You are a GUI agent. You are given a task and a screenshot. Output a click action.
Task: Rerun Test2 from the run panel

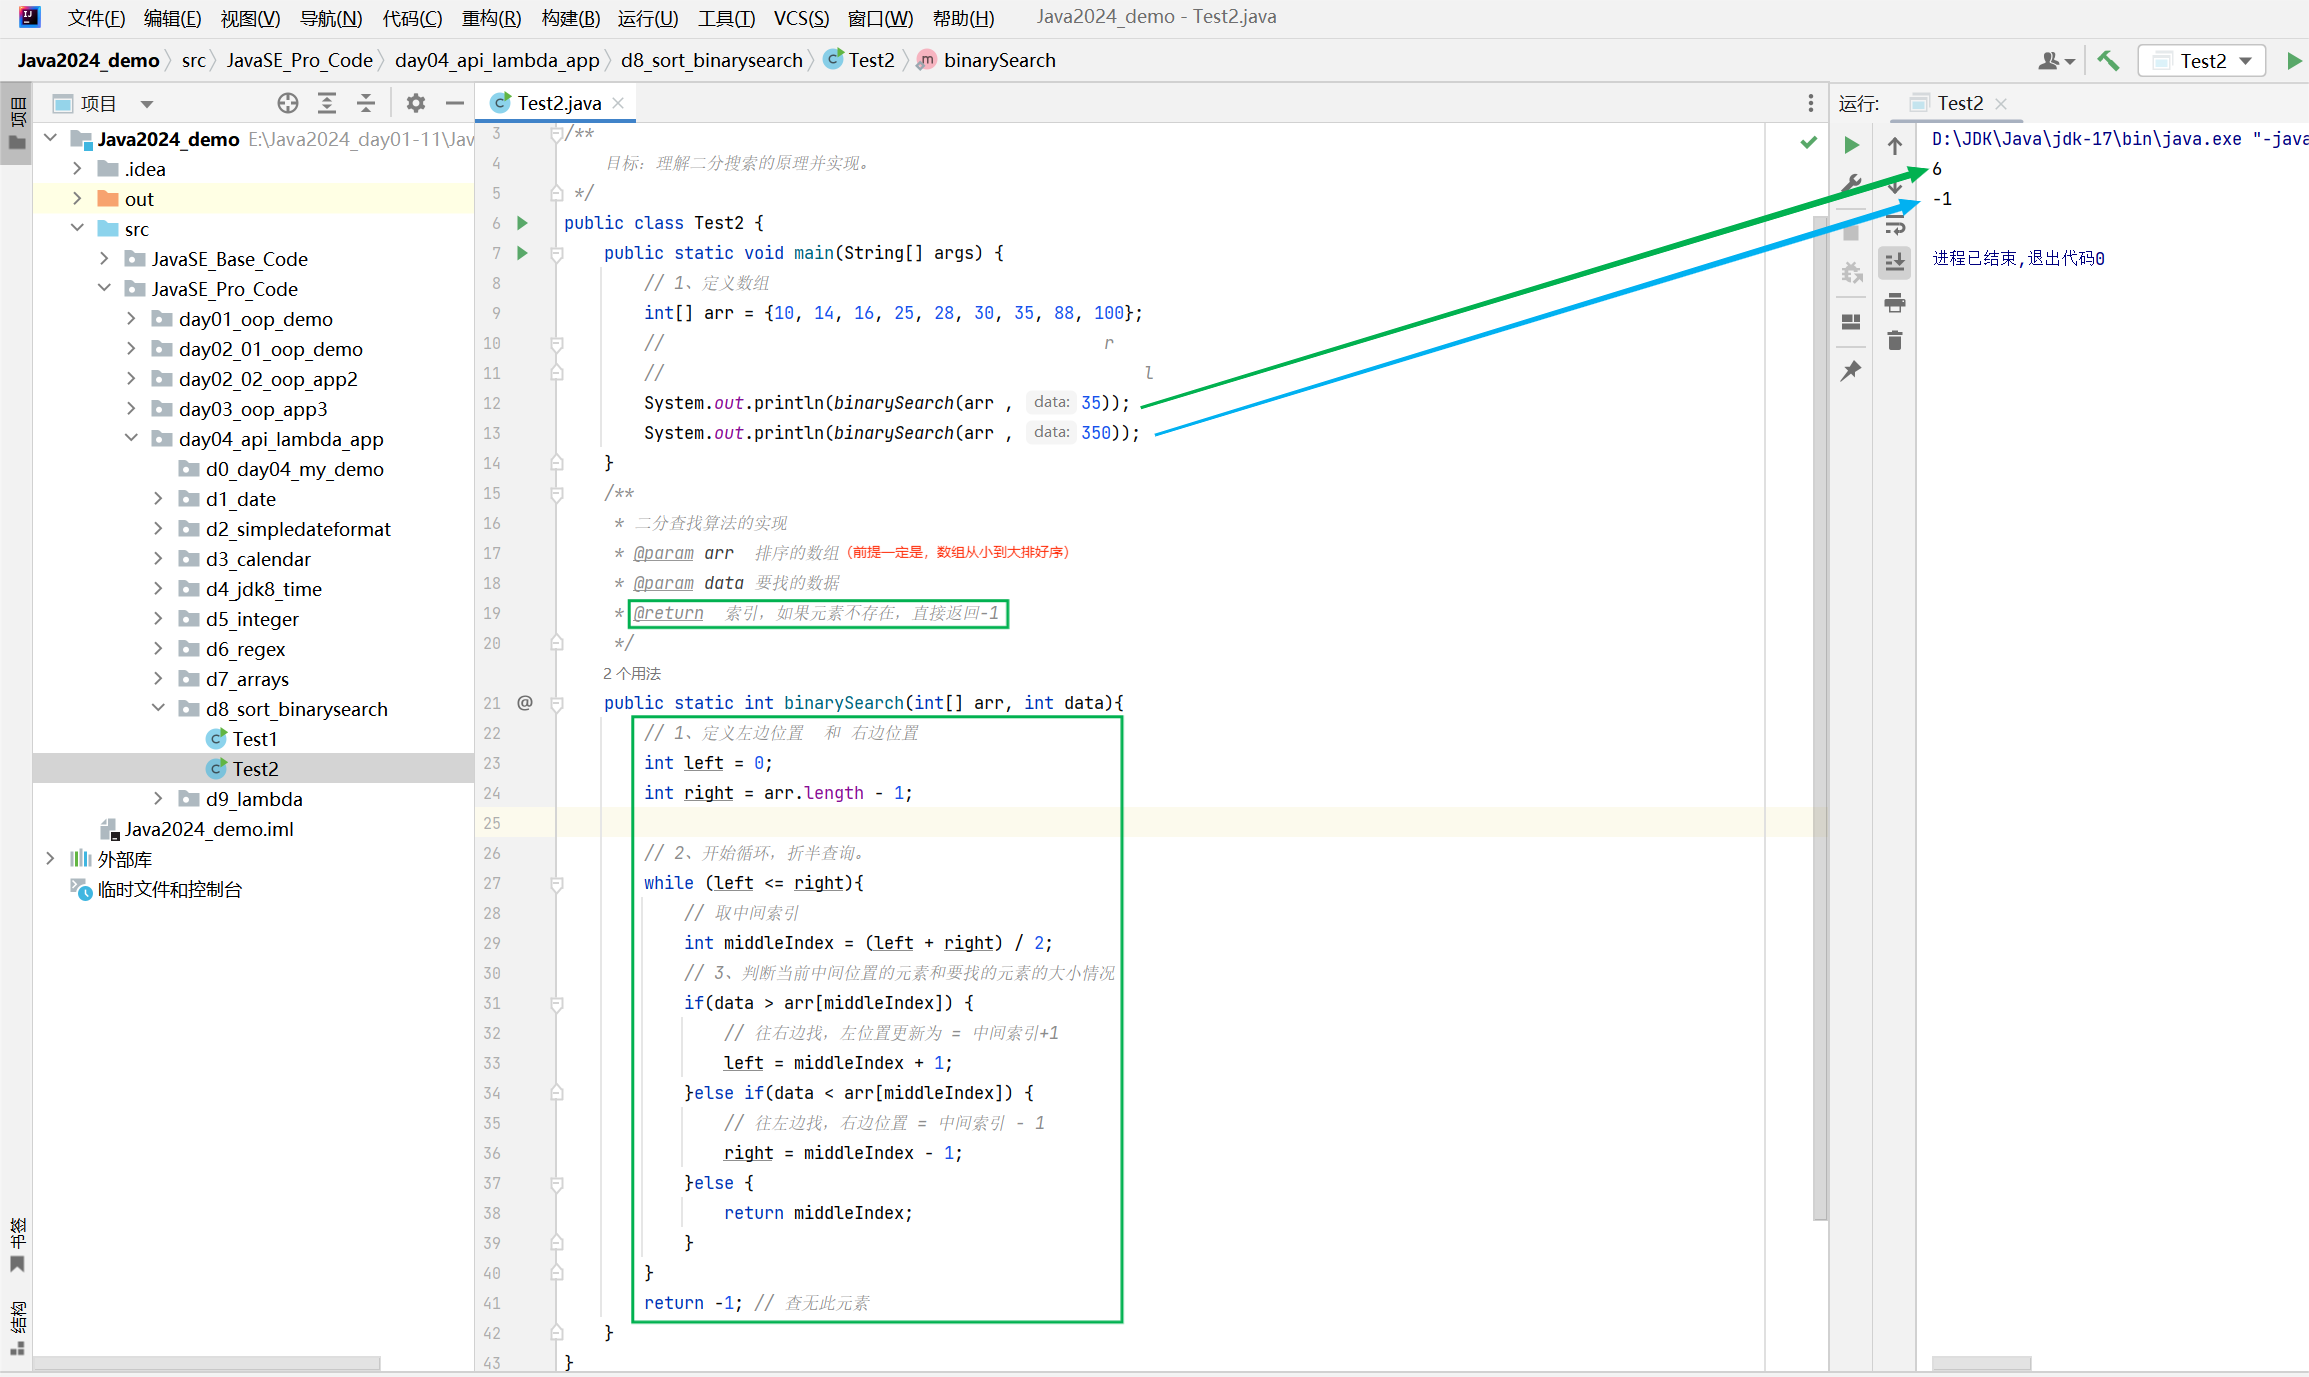tap(1851, 146)
